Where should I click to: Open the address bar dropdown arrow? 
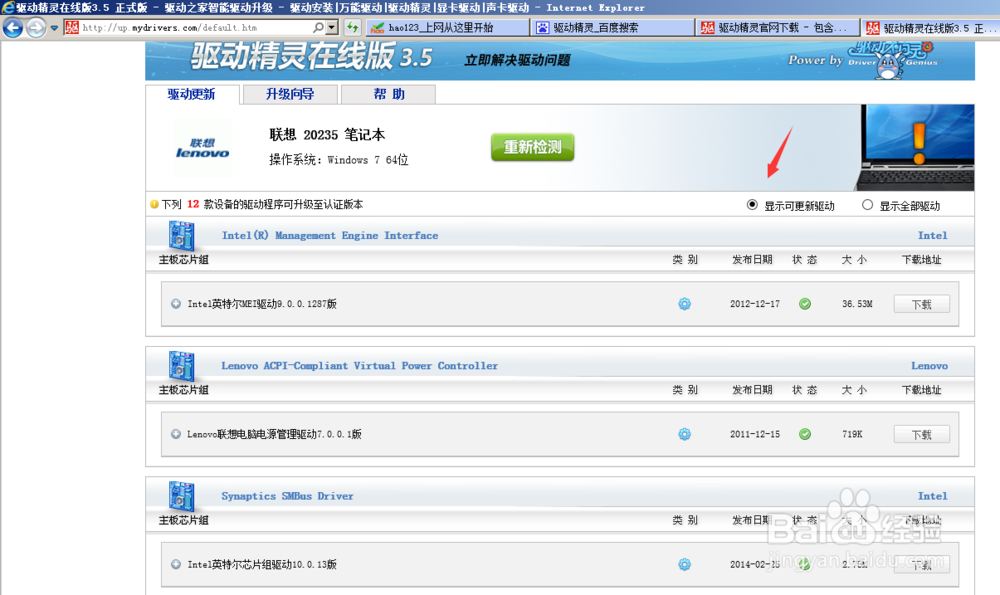click(x=332, y=27)
